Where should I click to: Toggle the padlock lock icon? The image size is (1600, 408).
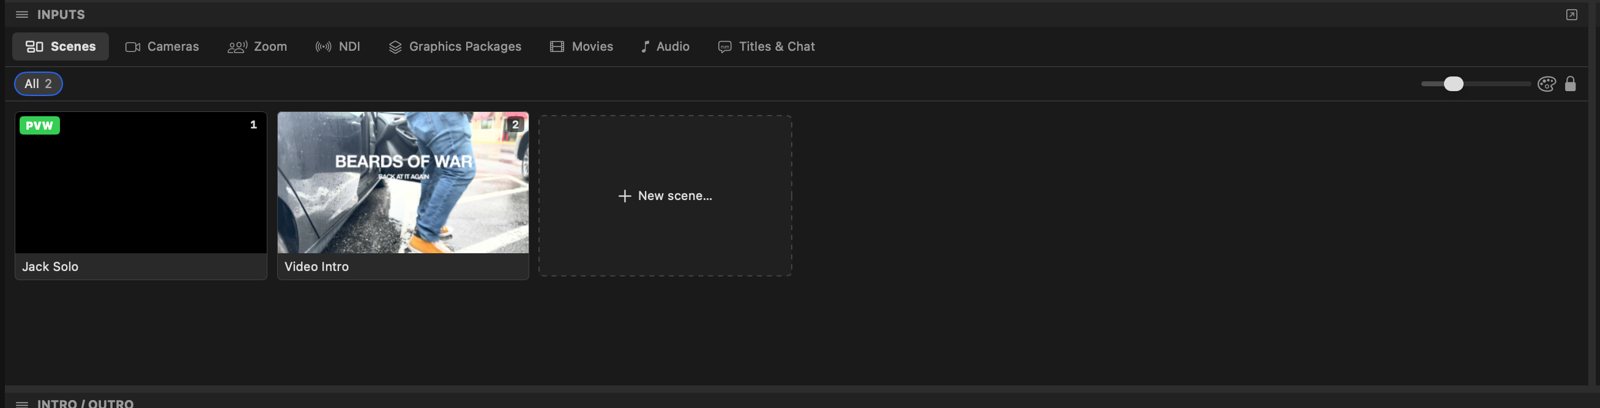[1570, 84]
